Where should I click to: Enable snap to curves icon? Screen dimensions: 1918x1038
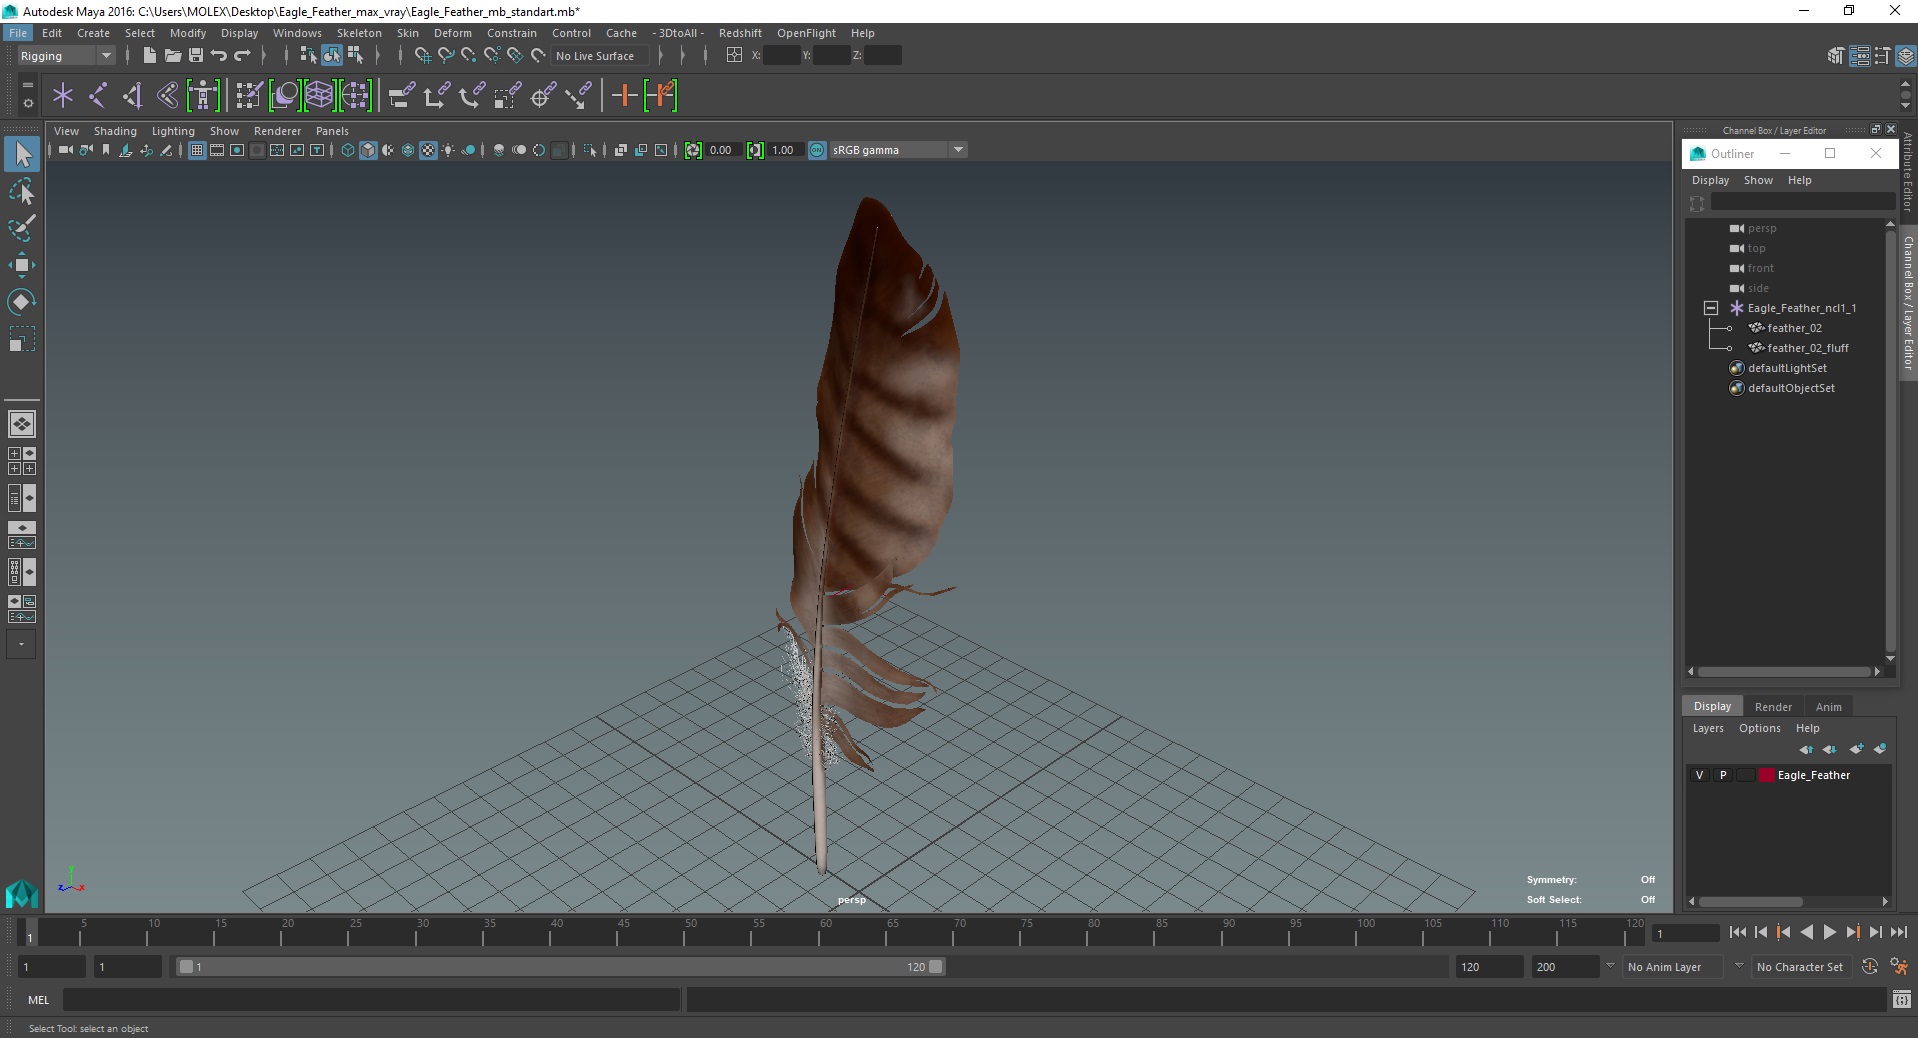click(446, 56)
